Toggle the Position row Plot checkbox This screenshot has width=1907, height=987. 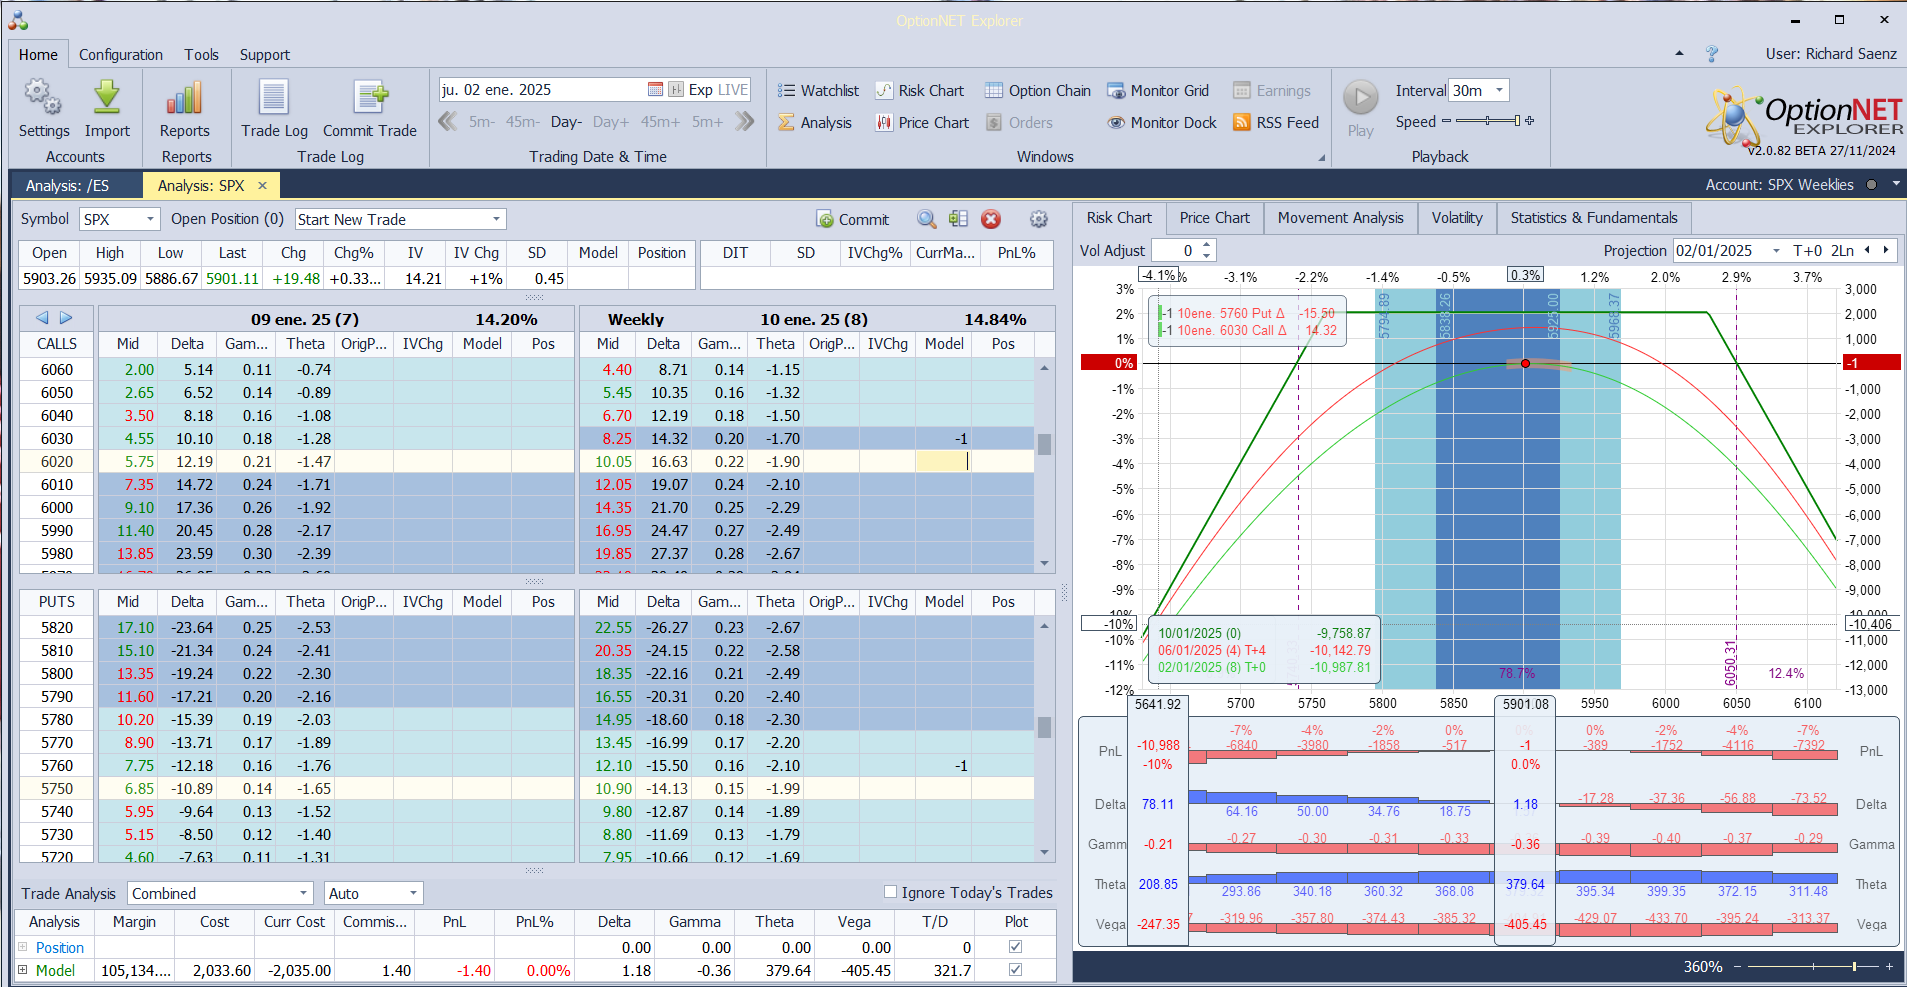1016,947
